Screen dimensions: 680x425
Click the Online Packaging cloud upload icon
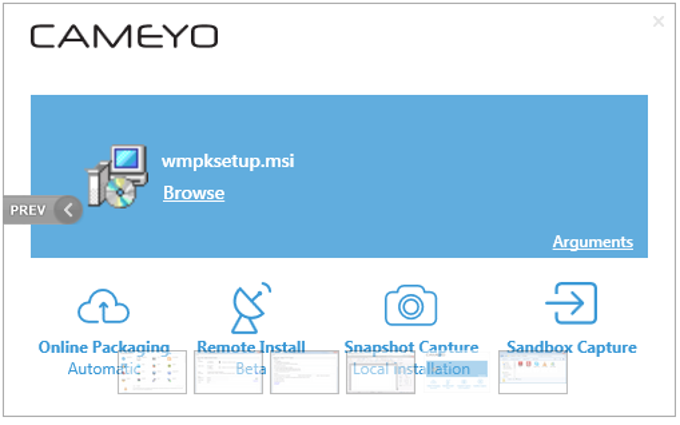(x=103, y=306)
